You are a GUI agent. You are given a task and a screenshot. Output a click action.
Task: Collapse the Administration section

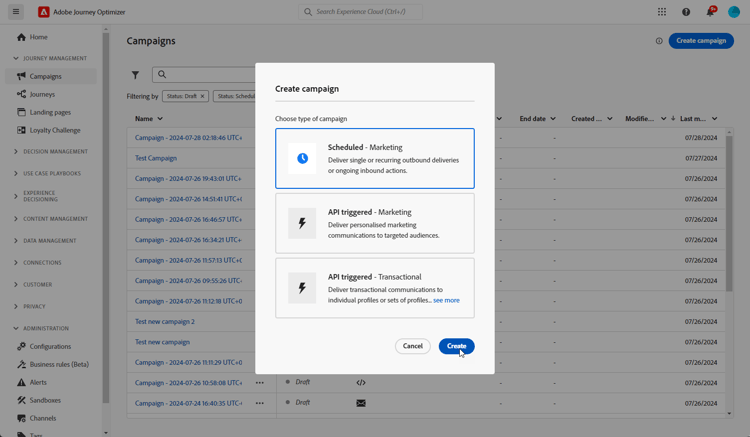pos(46,328)
